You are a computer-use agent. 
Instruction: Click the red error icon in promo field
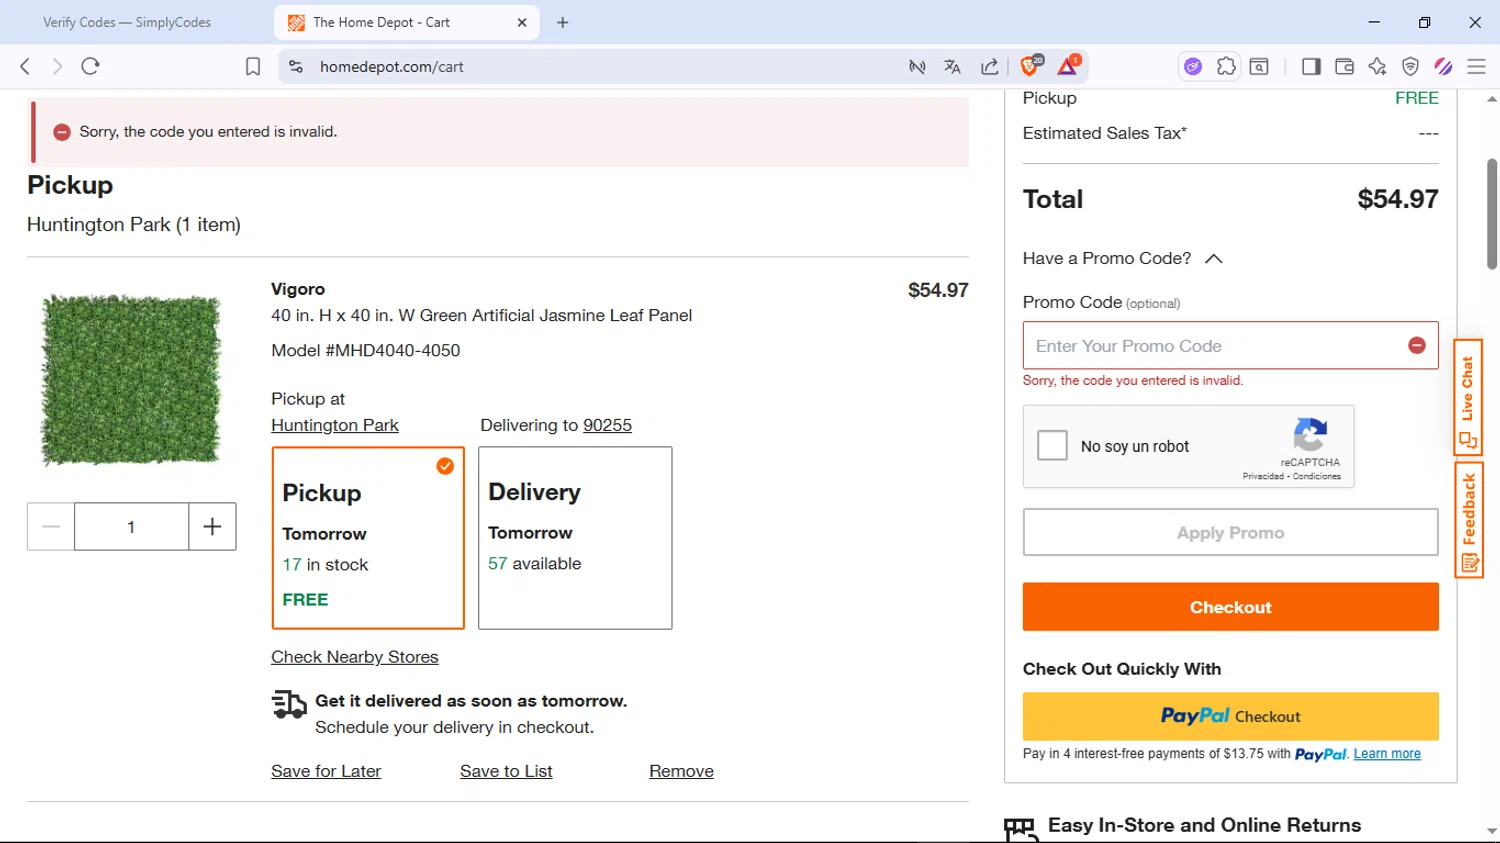(1416, 345)
